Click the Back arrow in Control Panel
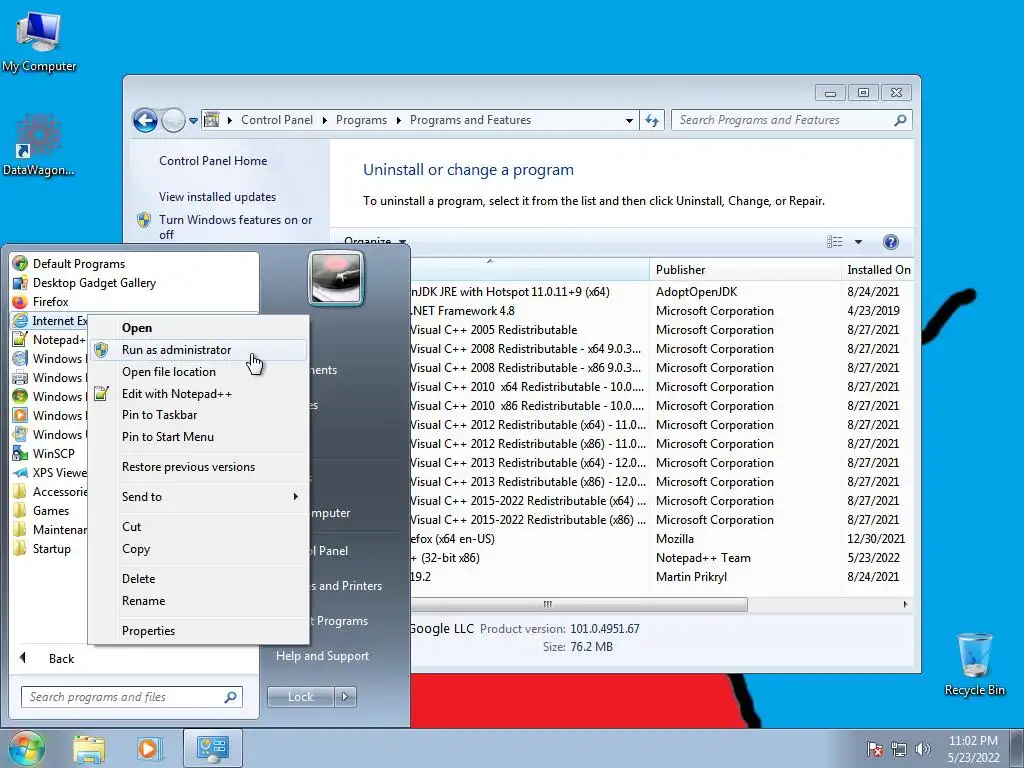1024x768 pixels. [x=145, y=120]
